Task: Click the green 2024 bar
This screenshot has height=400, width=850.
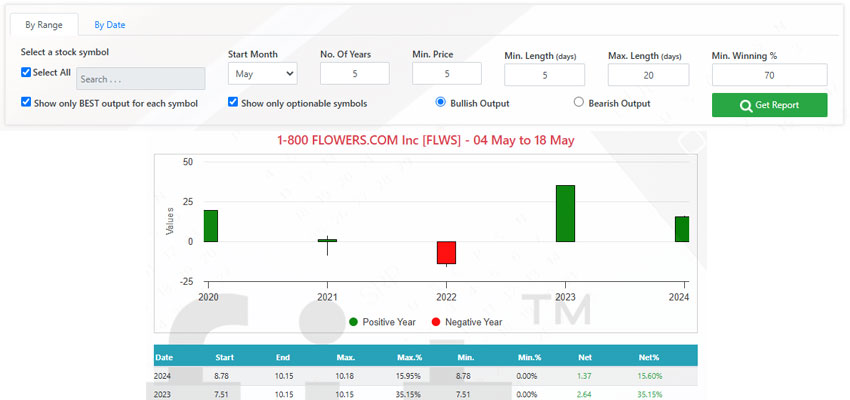Action: tap(682, 229)
